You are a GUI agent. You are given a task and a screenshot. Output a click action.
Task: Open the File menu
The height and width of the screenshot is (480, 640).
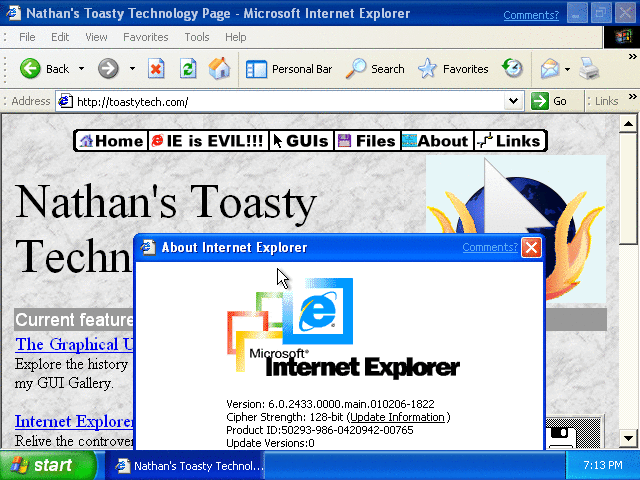(x=27, y=37)
